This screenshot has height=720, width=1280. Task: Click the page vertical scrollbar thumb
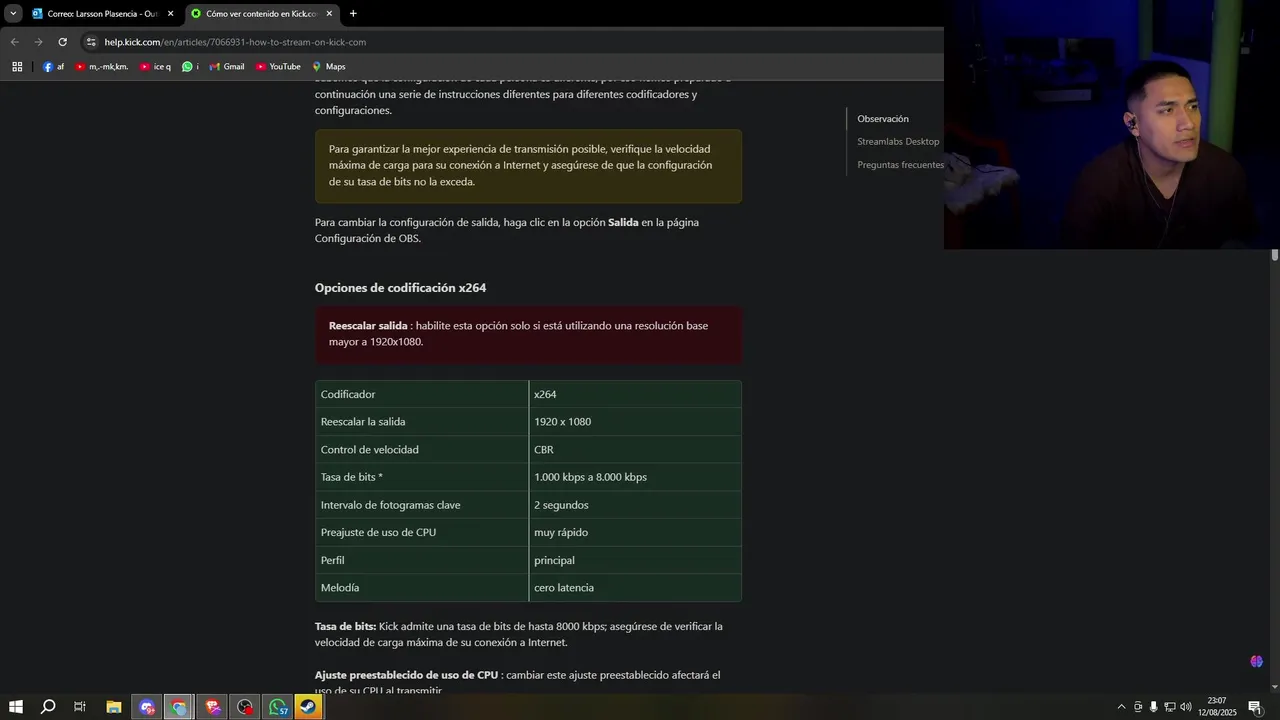(x=1275, y=255)
